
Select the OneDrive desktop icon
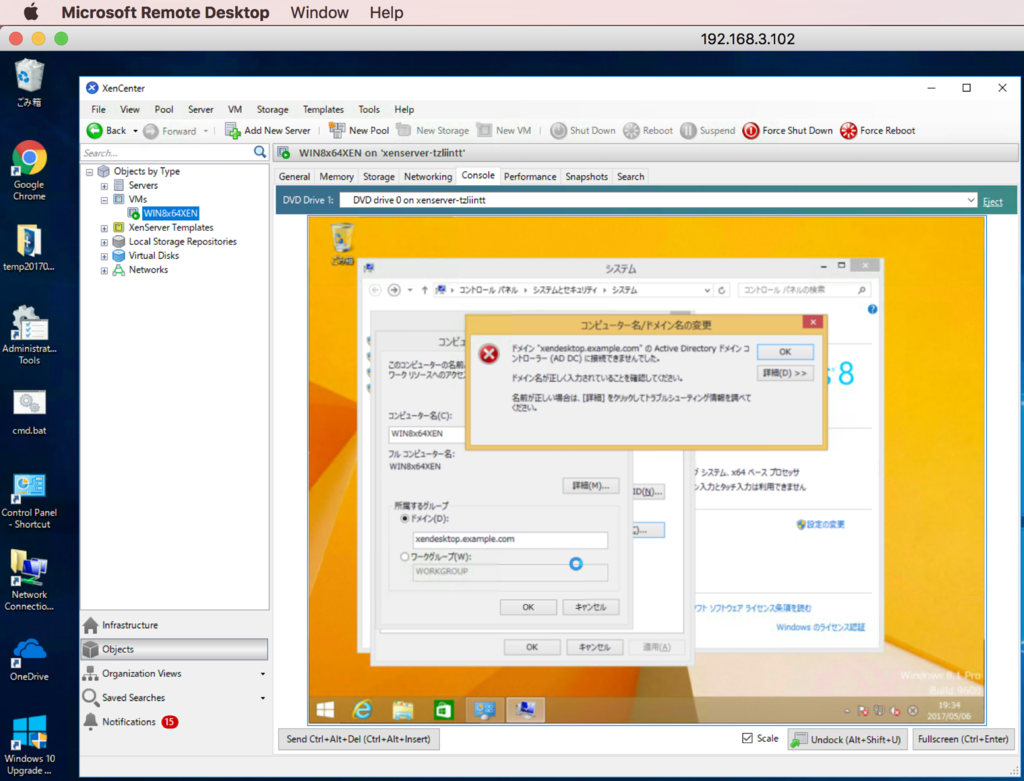click(x=29, y=660)
